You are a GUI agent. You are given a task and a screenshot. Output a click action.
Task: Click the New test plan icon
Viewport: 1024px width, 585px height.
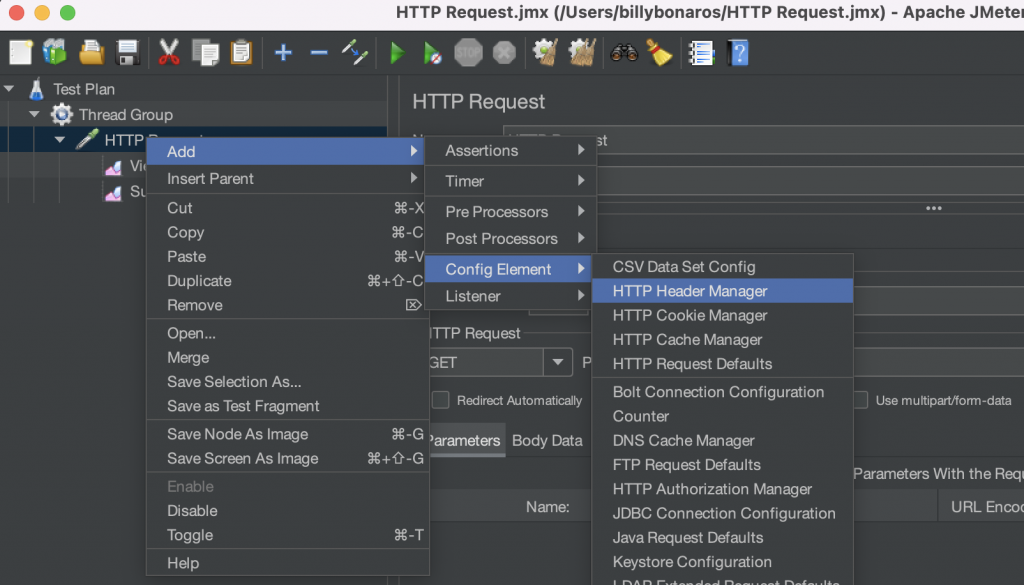[x=21, y=52]
